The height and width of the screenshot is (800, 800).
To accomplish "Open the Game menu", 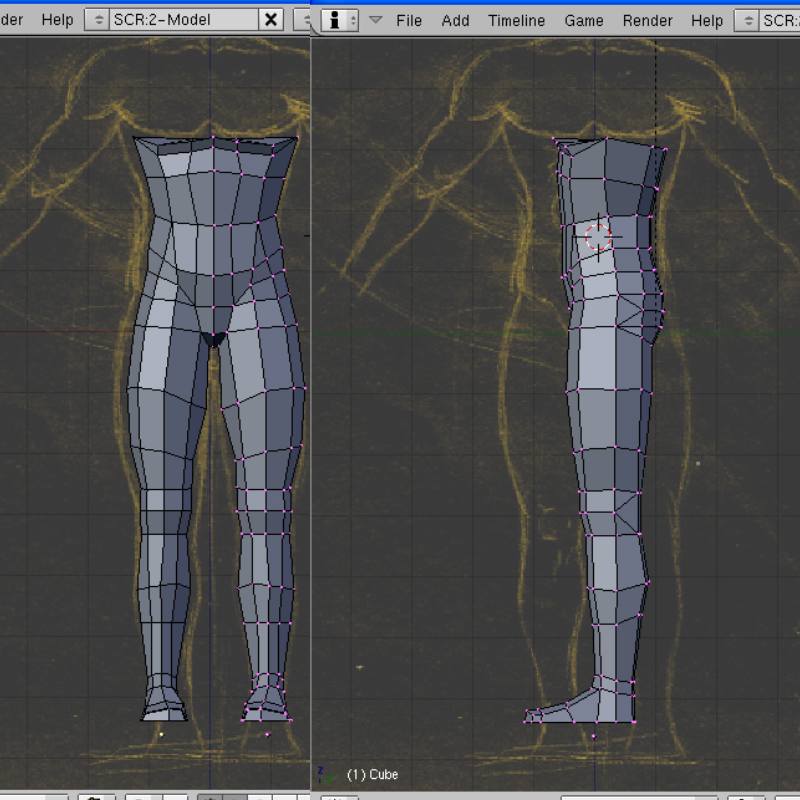I will point(584,20).
